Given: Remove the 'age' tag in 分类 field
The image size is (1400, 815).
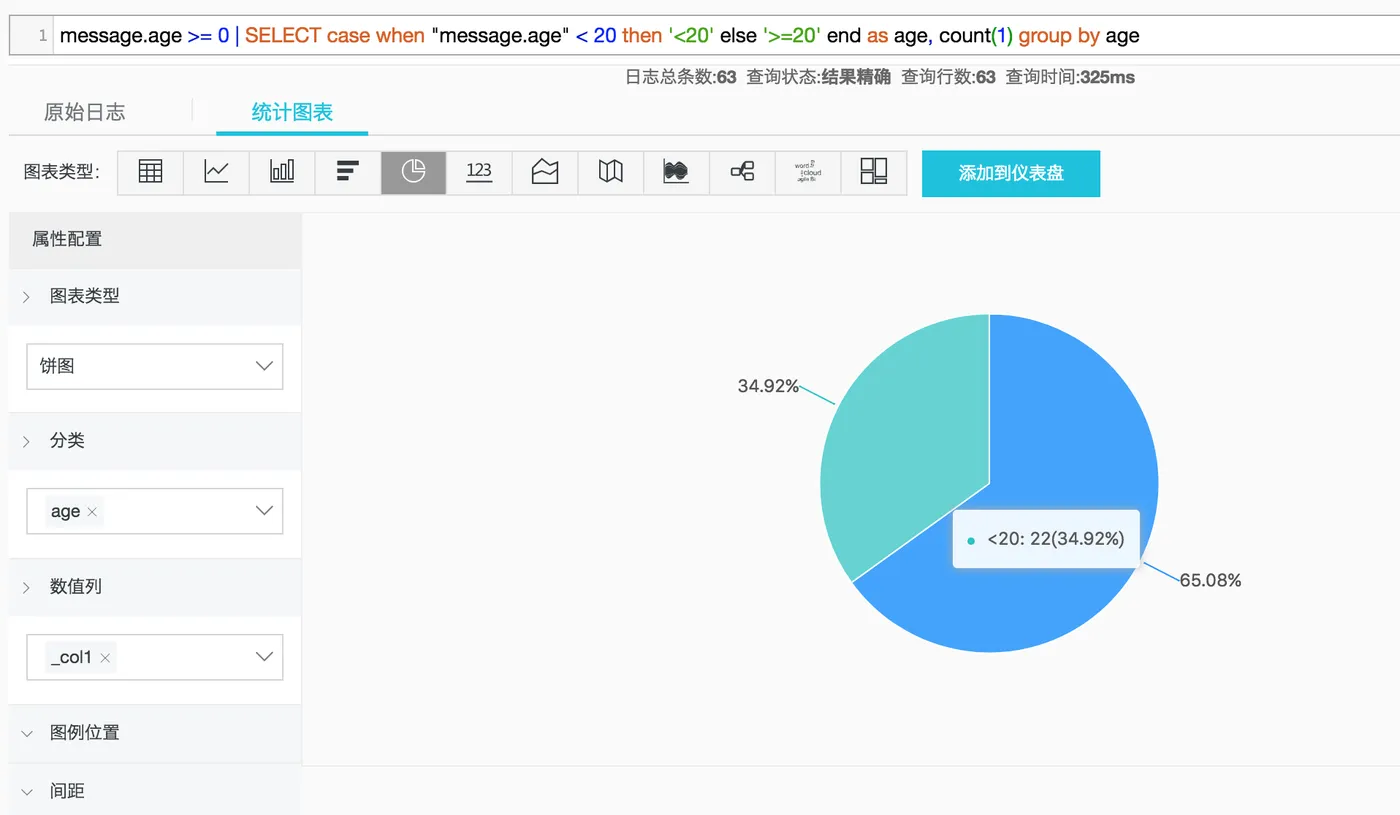Looking at the screenshot, I should click(92, 512).
